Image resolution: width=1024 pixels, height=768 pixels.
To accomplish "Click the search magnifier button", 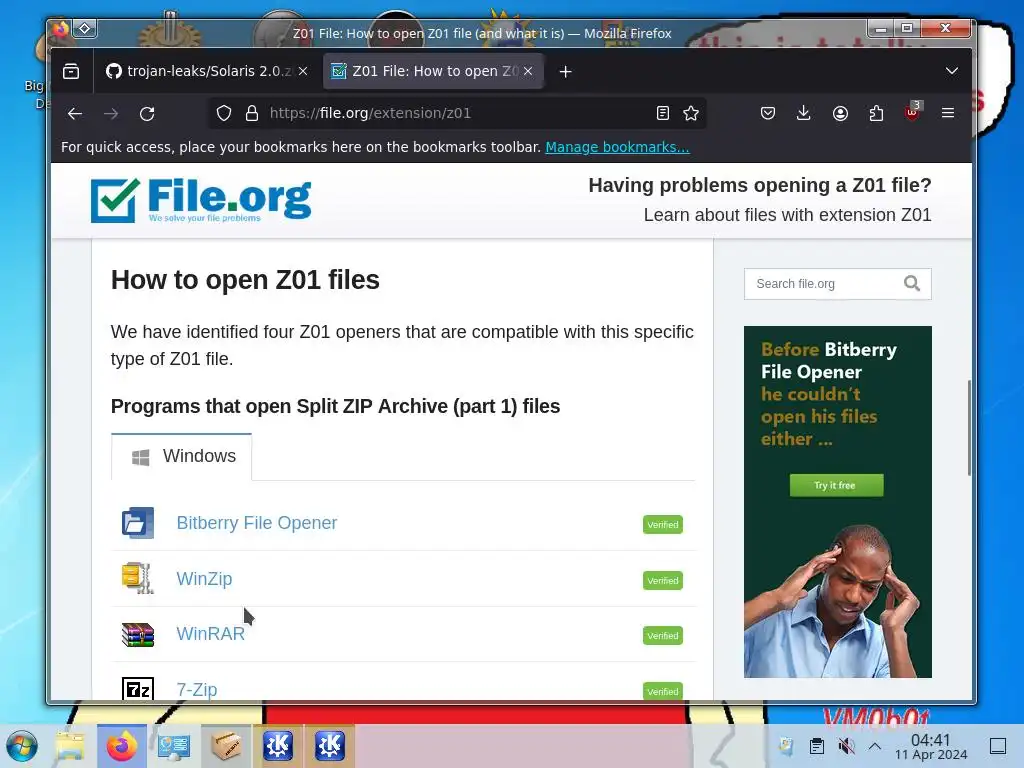I will [912, 283].
